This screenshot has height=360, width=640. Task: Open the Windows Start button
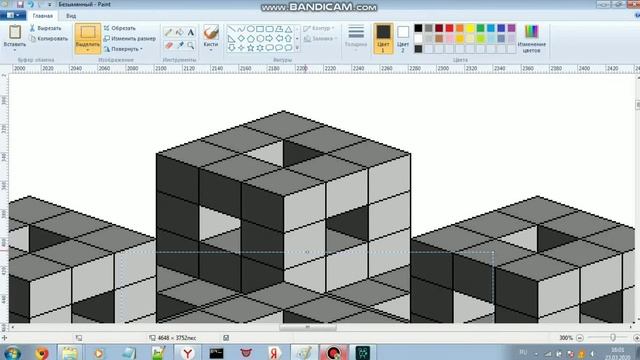[x=12, y=353]
